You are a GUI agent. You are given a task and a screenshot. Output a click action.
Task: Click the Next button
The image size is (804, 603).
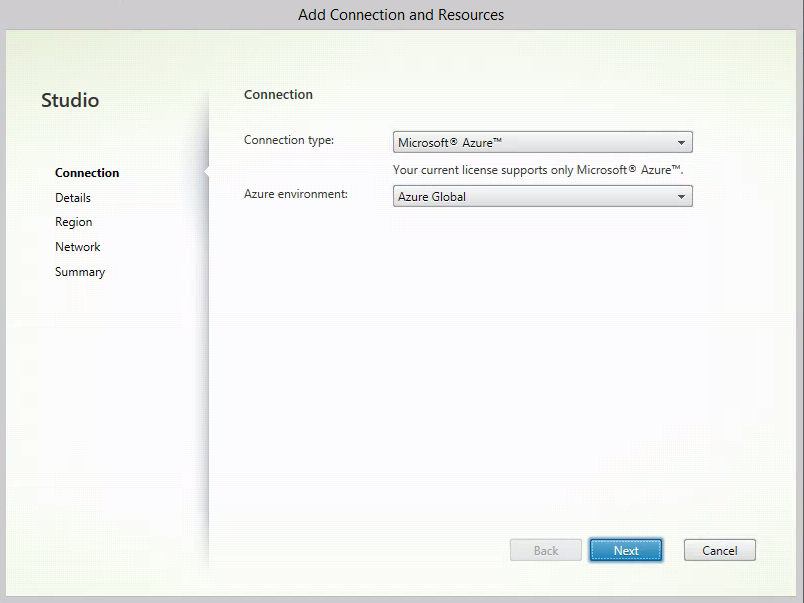(x=626, y=550)
